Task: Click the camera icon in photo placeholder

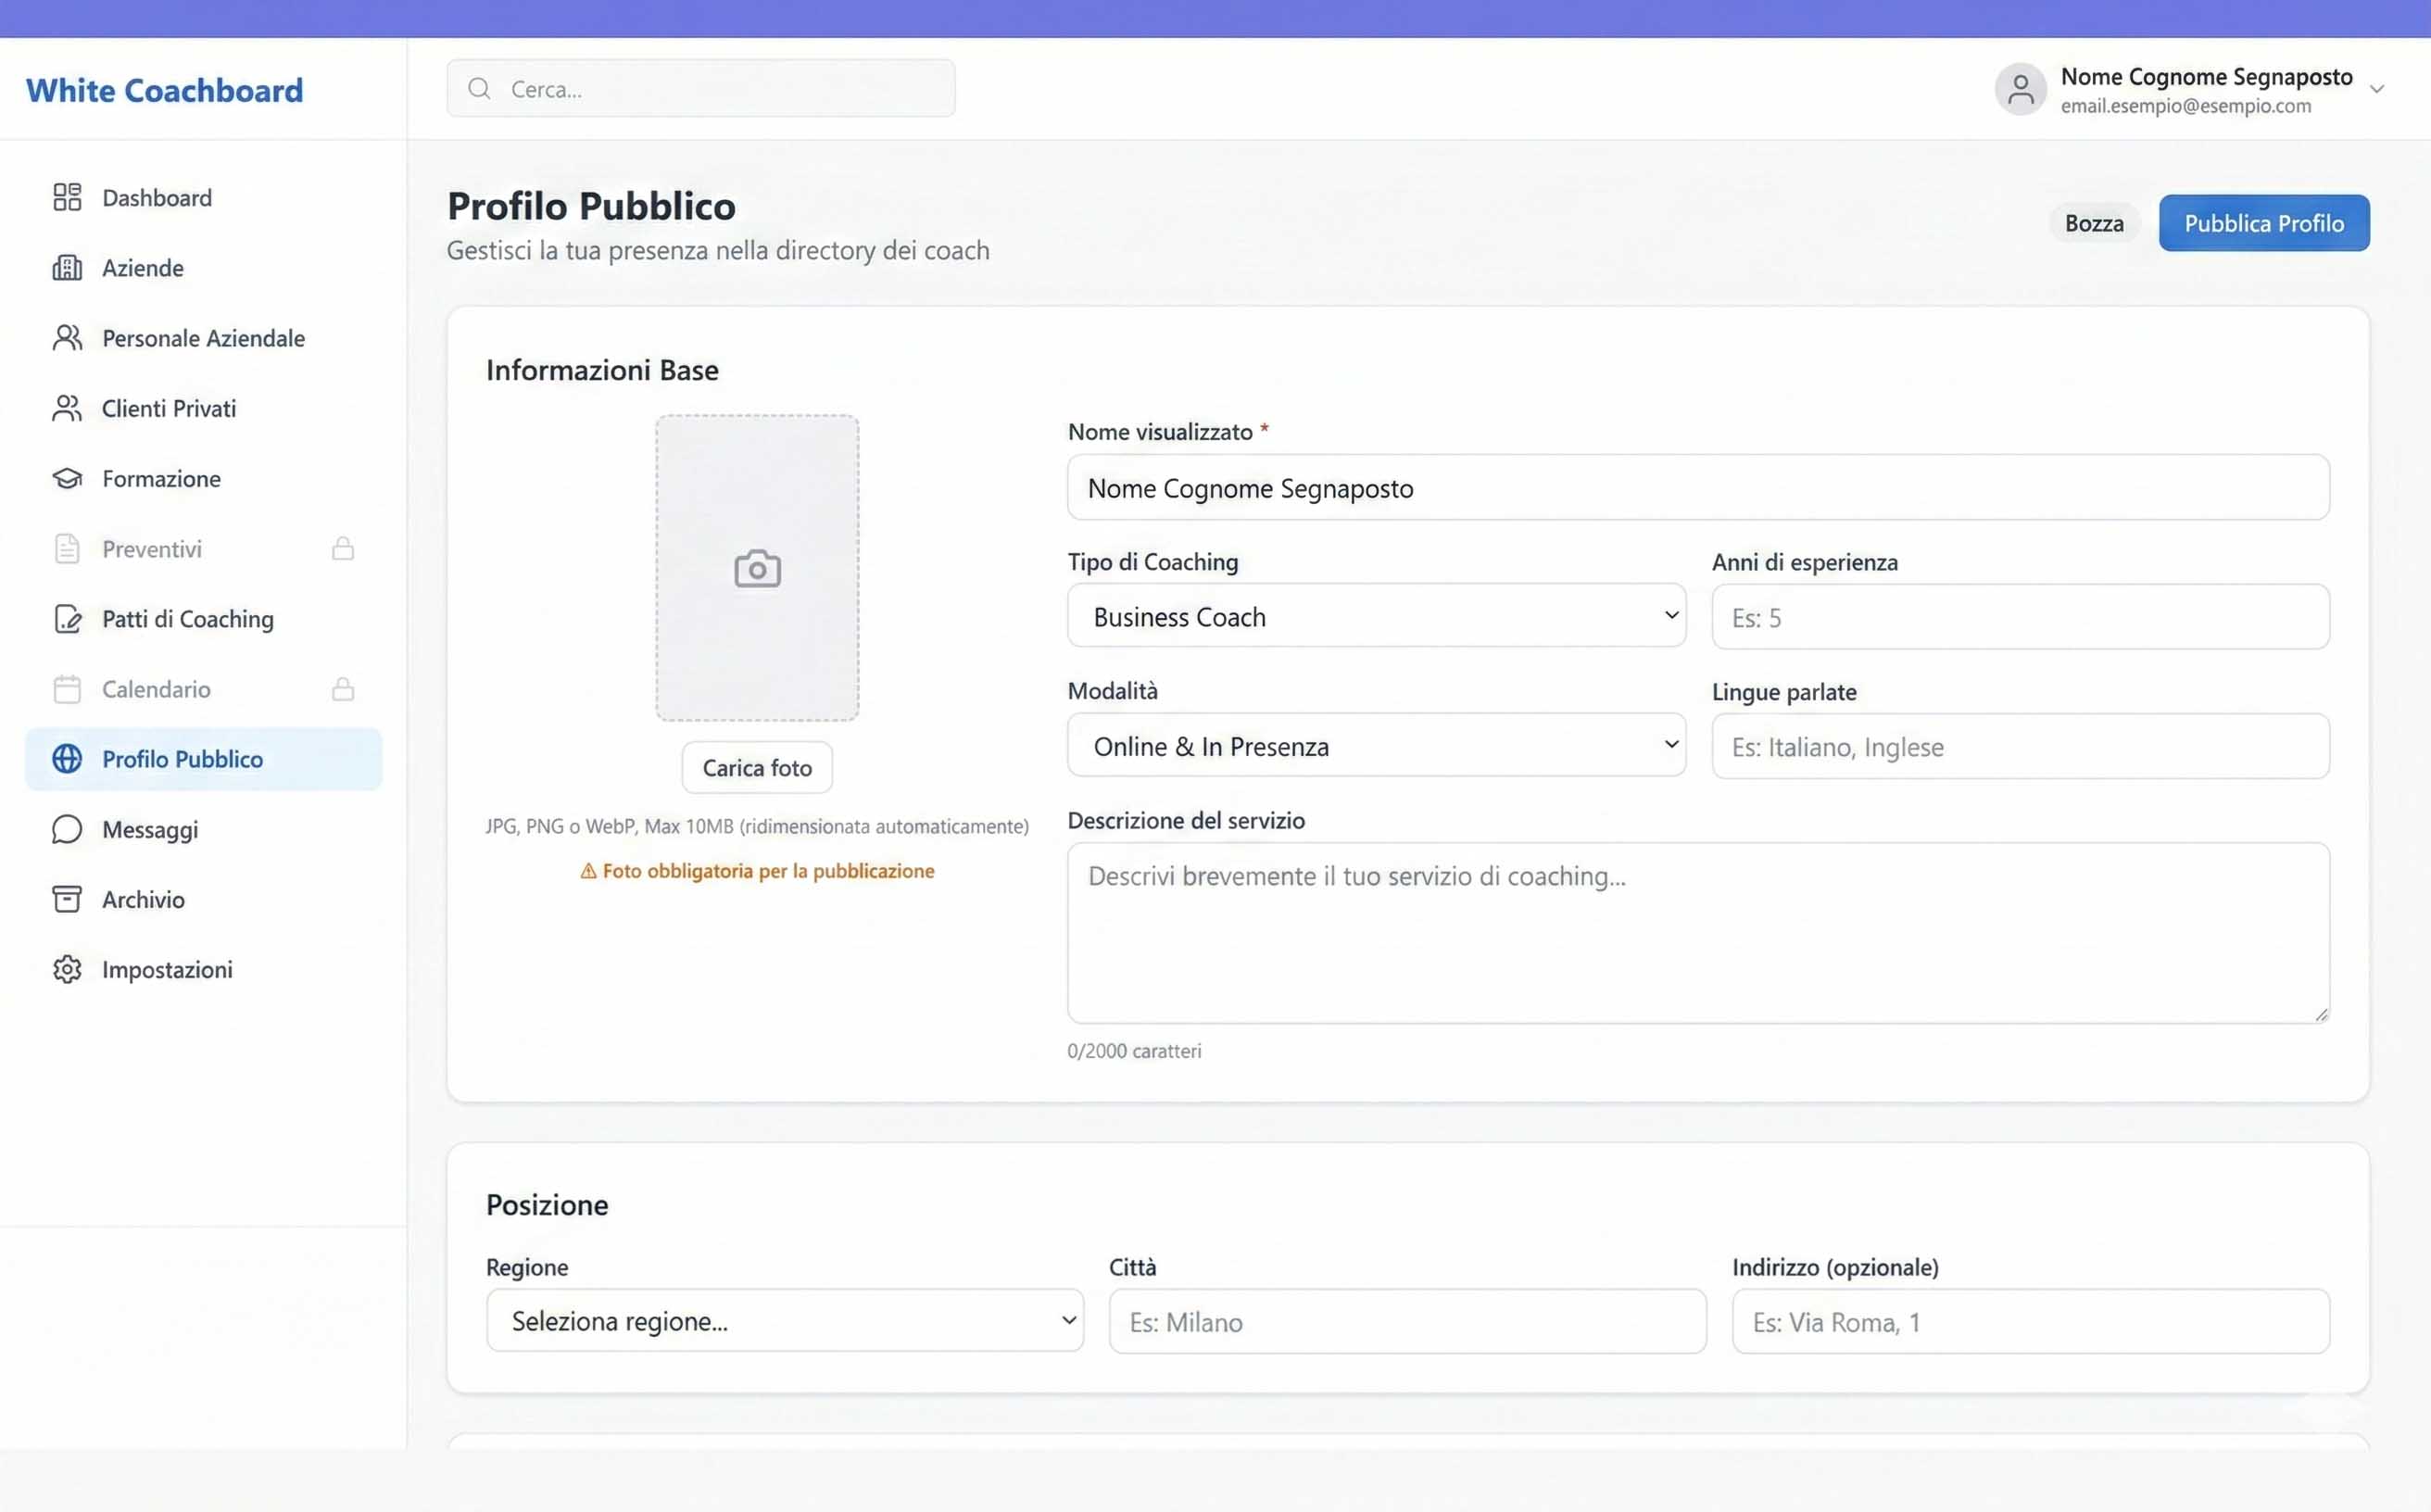Action: coord(758,569)
